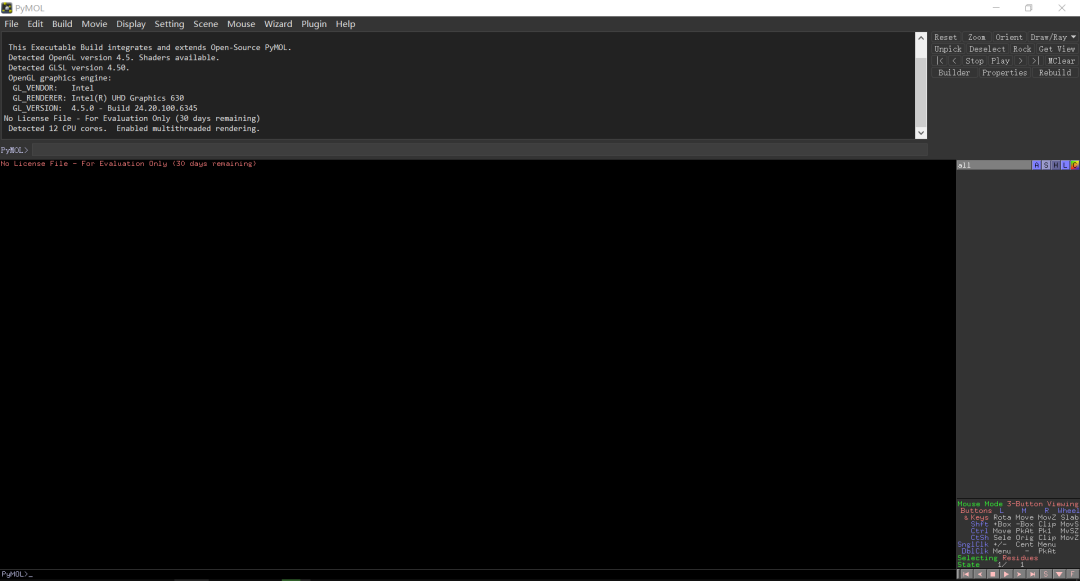Open the Draw/Ray dropdown

(1052, 37)
